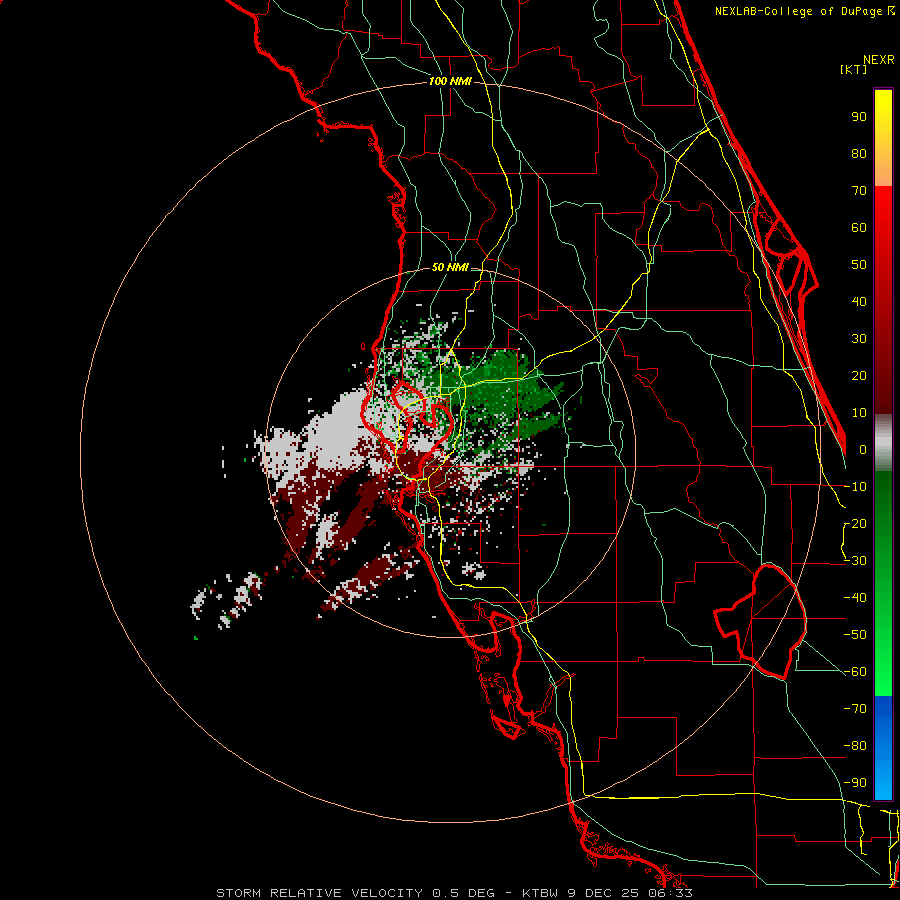Click the -60 knot scale value

point(855,672)
